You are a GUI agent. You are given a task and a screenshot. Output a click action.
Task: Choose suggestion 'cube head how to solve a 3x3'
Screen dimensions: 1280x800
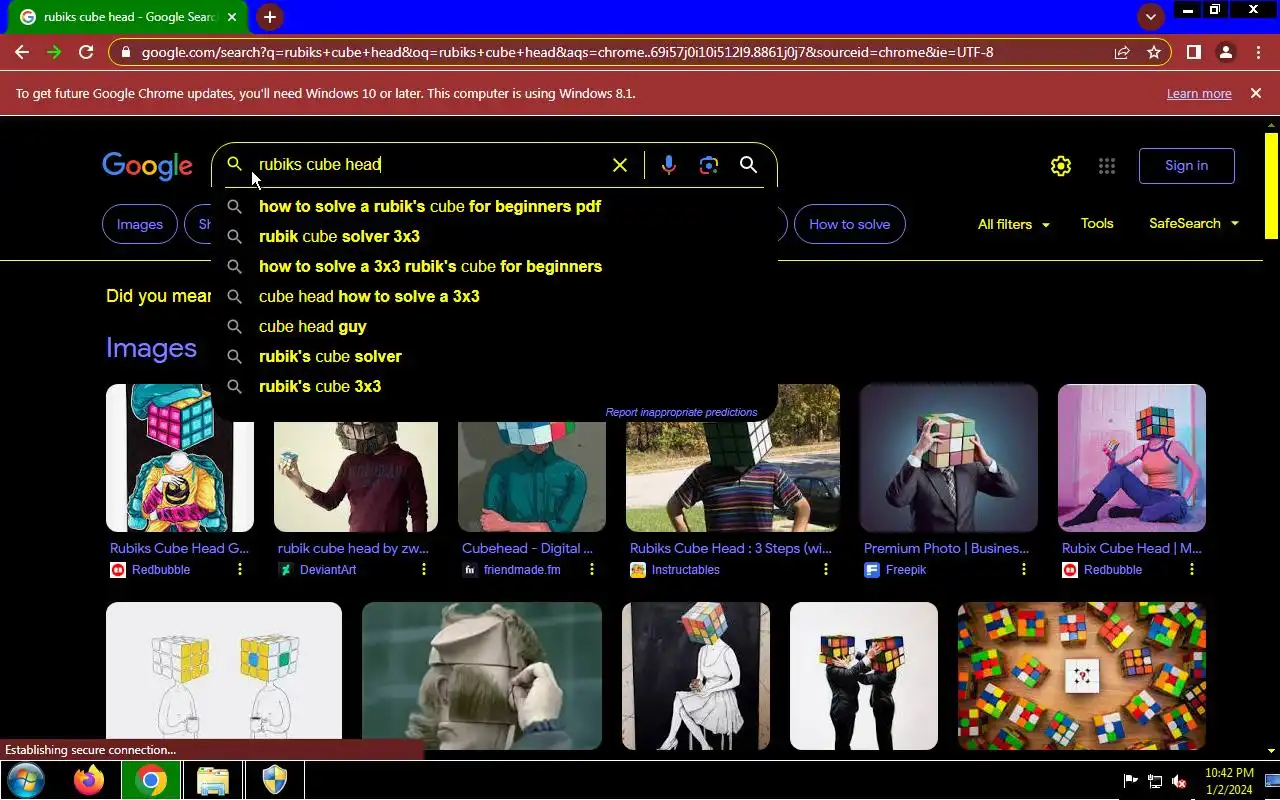[x=494, y=296]
